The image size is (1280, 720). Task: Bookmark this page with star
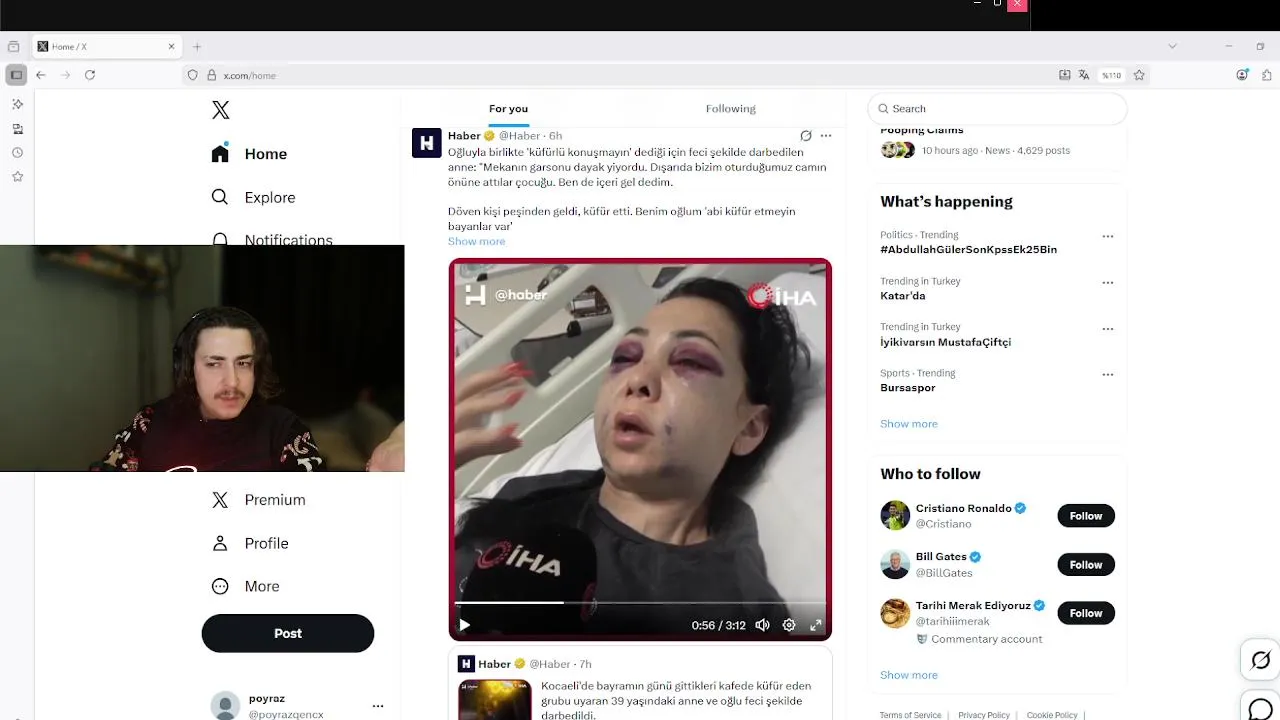[1139, 75]
